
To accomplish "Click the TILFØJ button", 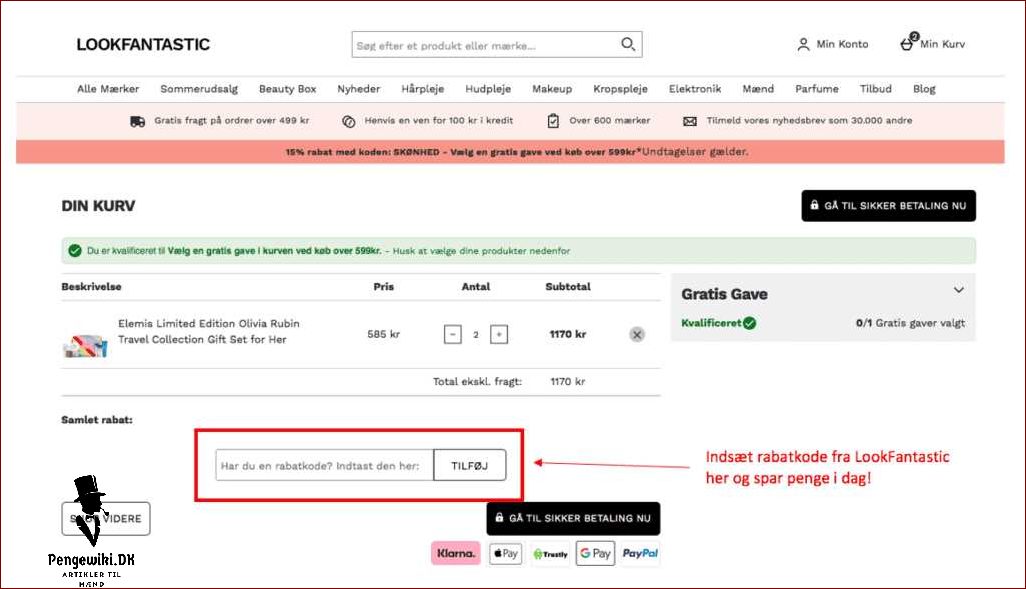I will pyautogui.click(x=470, y=465).
